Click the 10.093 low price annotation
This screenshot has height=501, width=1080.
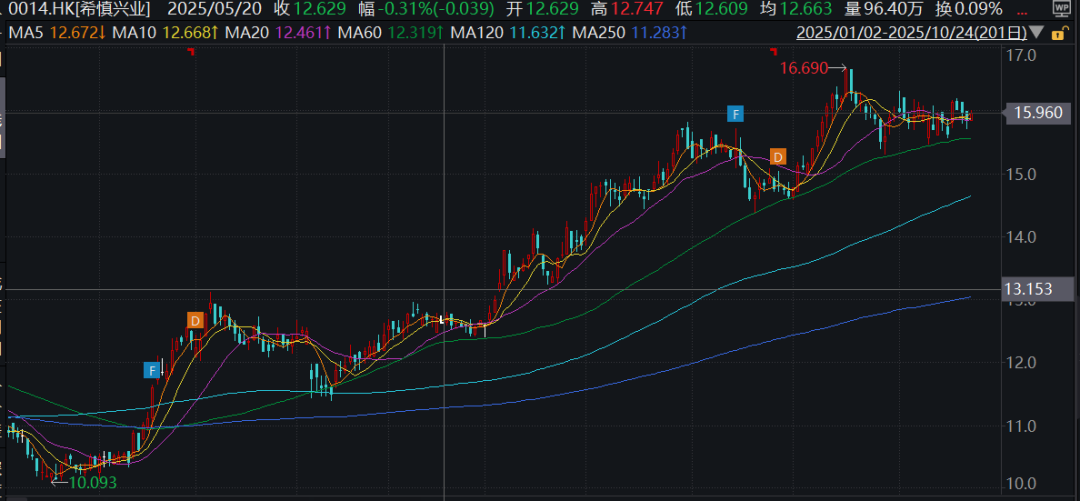[x=88, y=484]
